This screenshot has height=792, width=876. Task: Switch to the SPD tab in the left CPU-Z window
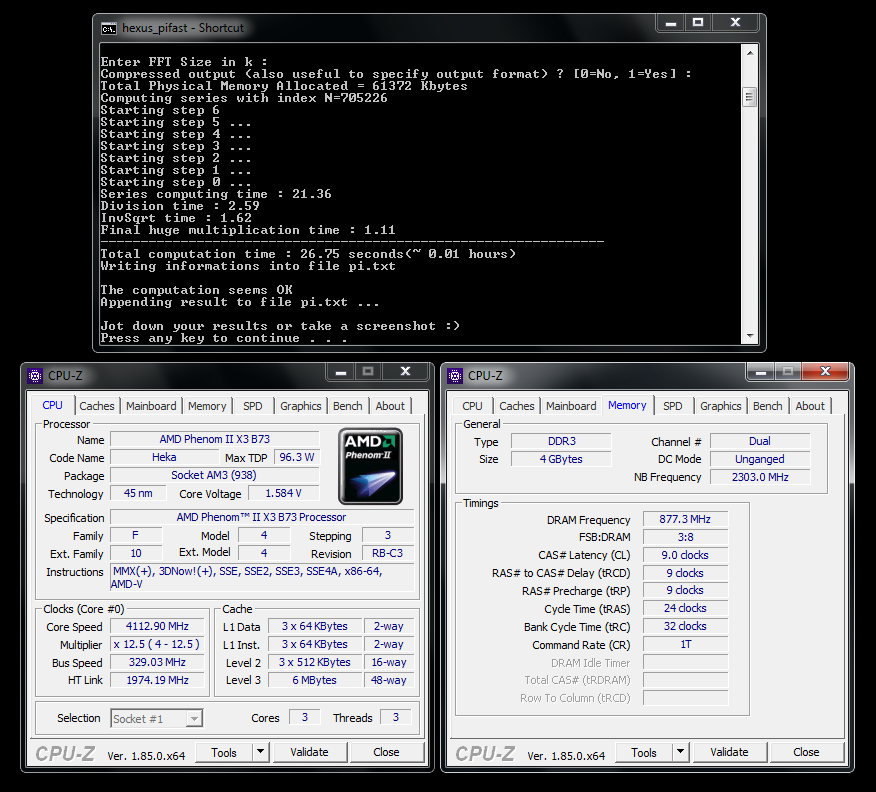[253, 406]
